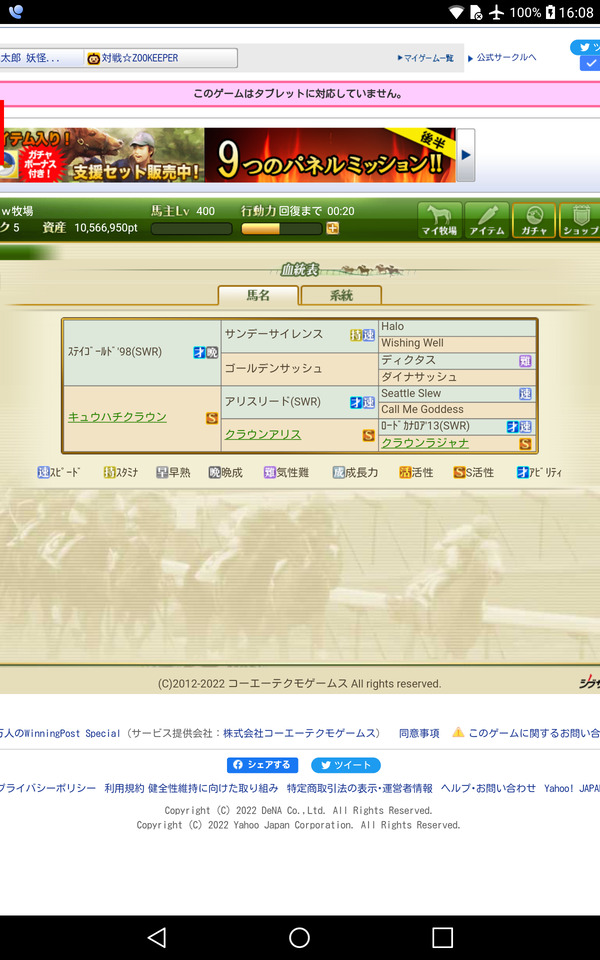Click the スタミナ legend icon

tap(110, 472)
